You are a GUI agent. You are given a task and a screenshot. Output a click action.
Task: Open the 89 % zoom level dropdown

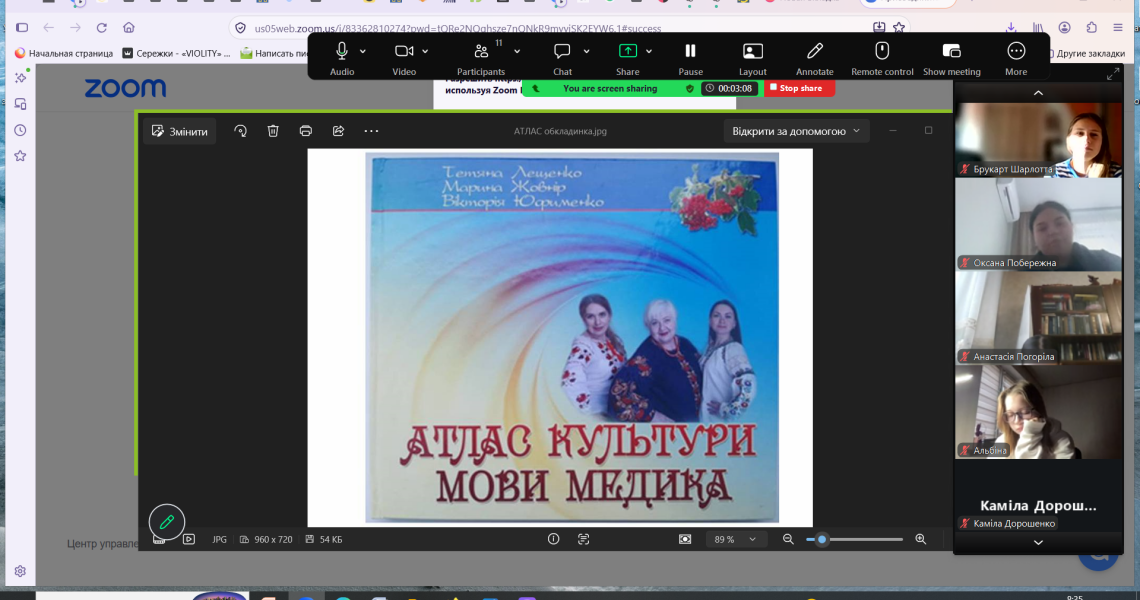pos(735,539)
